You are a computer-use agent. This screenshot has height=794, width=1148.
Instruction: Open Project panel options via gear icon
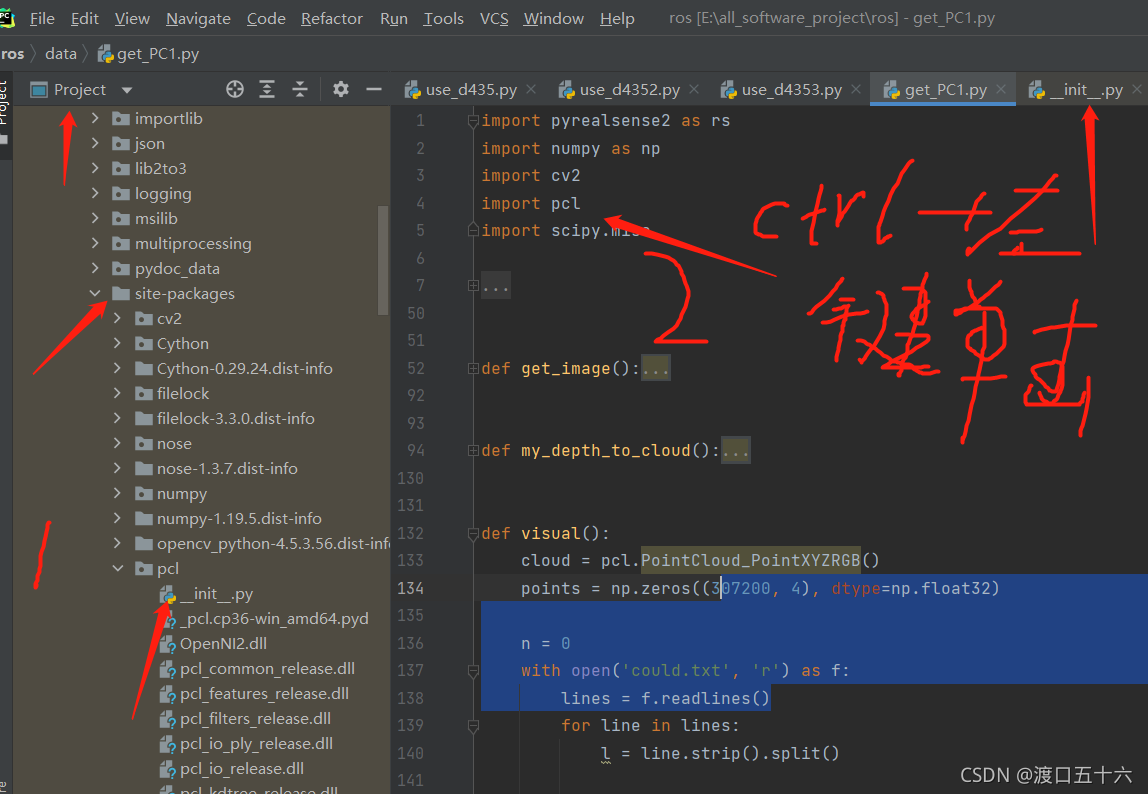(x=340, y=89)
